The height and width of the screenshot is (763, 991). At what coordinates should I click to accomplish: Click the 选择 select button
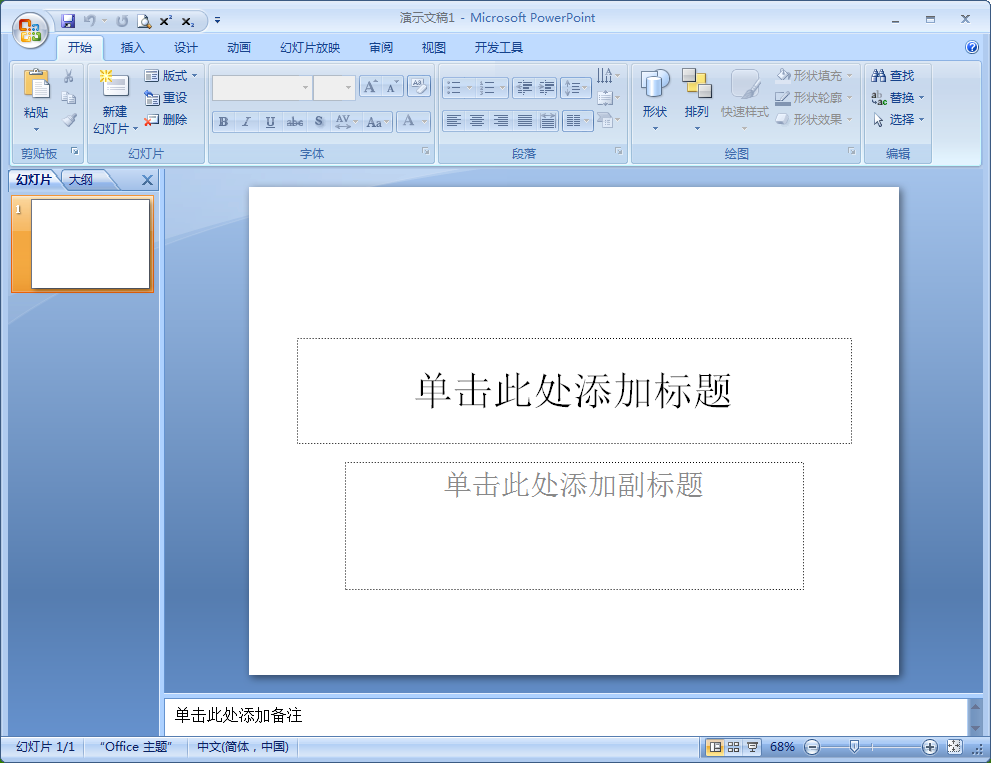[x=897, y=119]
